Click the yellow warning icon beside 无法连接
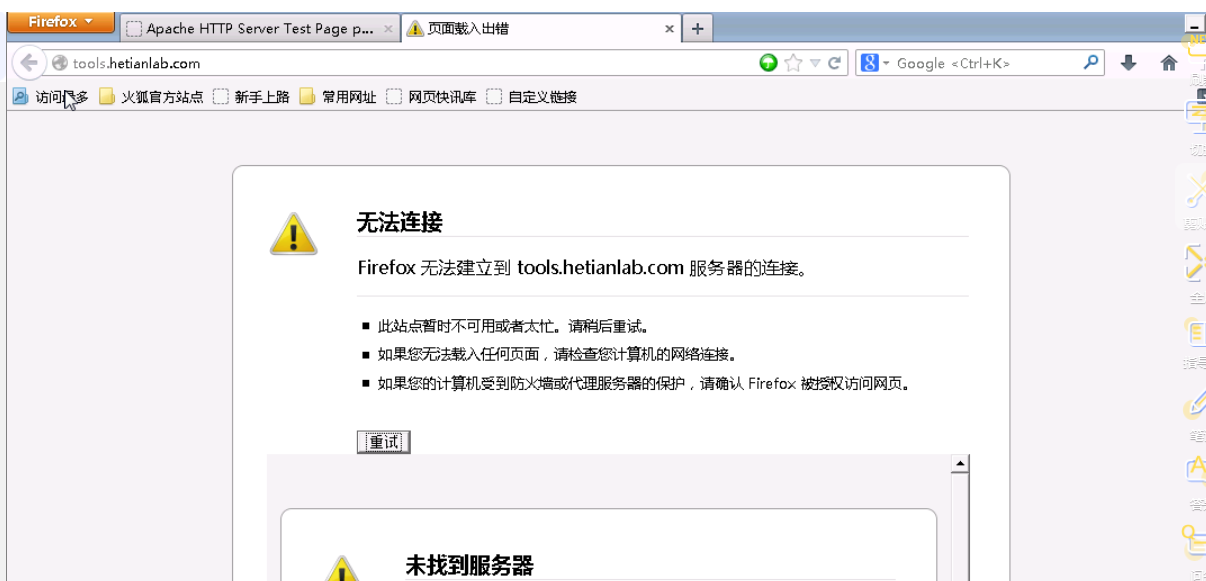This screenshot has width=1206, height=581. (x=294, y=234)
